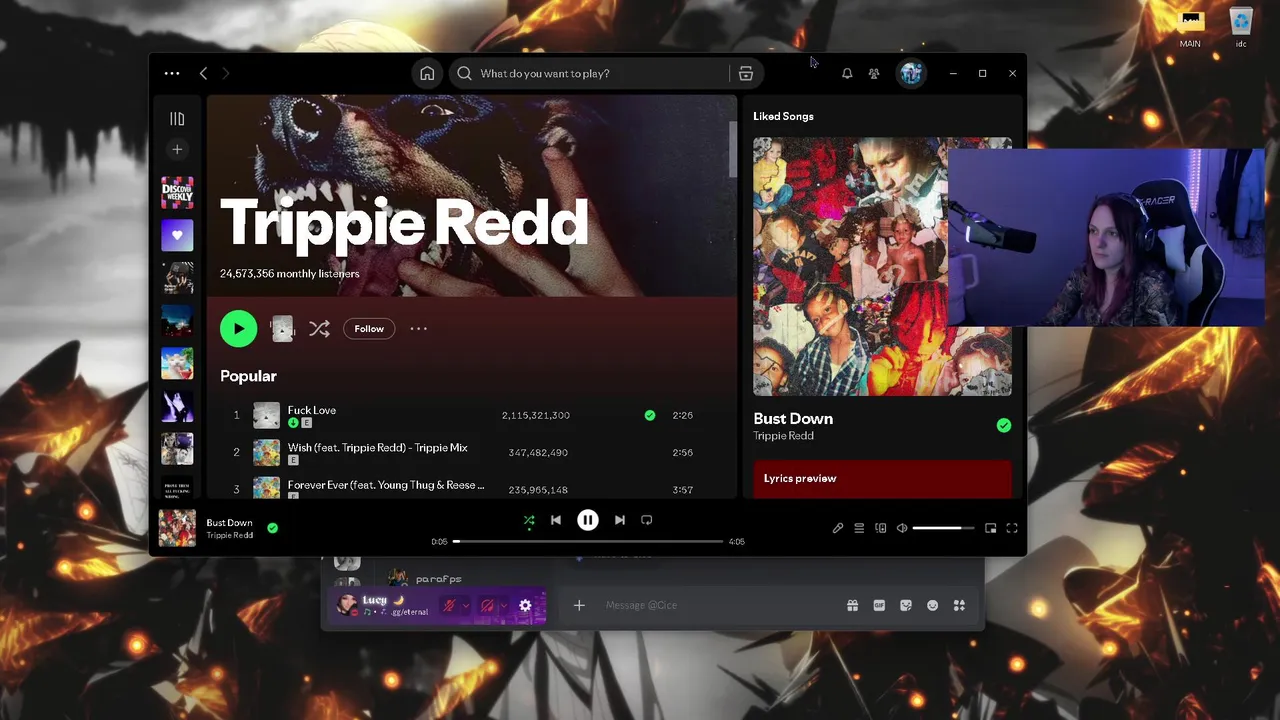This screenshot has height=720, width=1280.
Task: Open Discord gift icon
Action: click(x=852, y=605)
